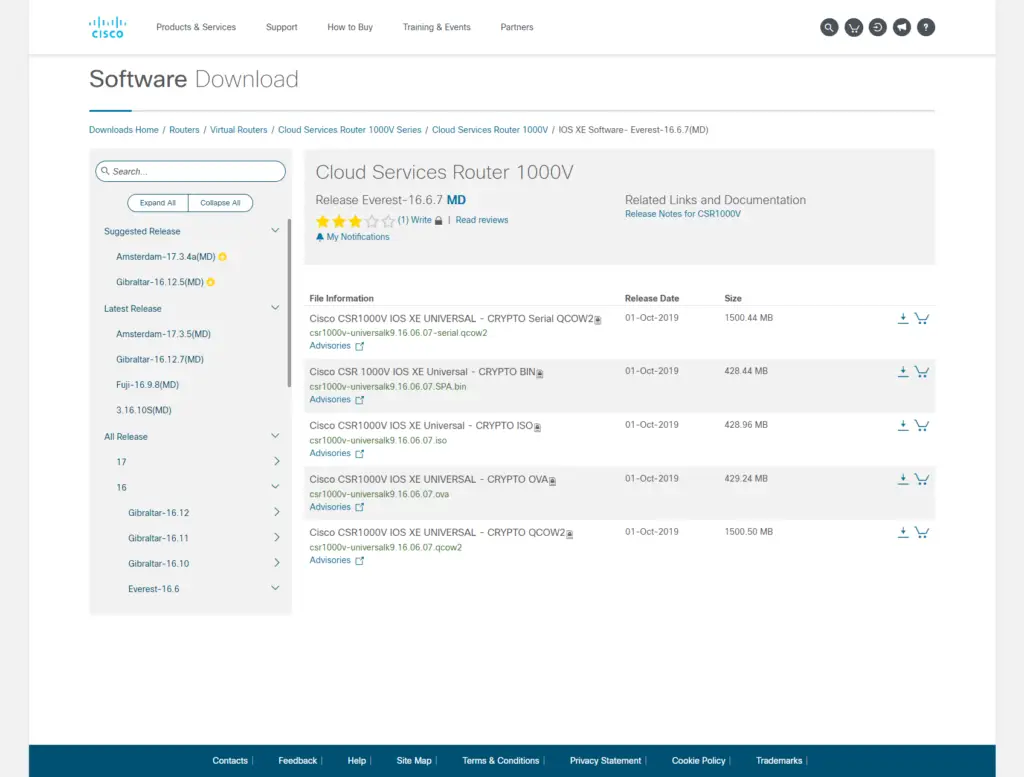Open the How to Buy menu
Screen dimensions: 1024x777
[x=350, y=27]
